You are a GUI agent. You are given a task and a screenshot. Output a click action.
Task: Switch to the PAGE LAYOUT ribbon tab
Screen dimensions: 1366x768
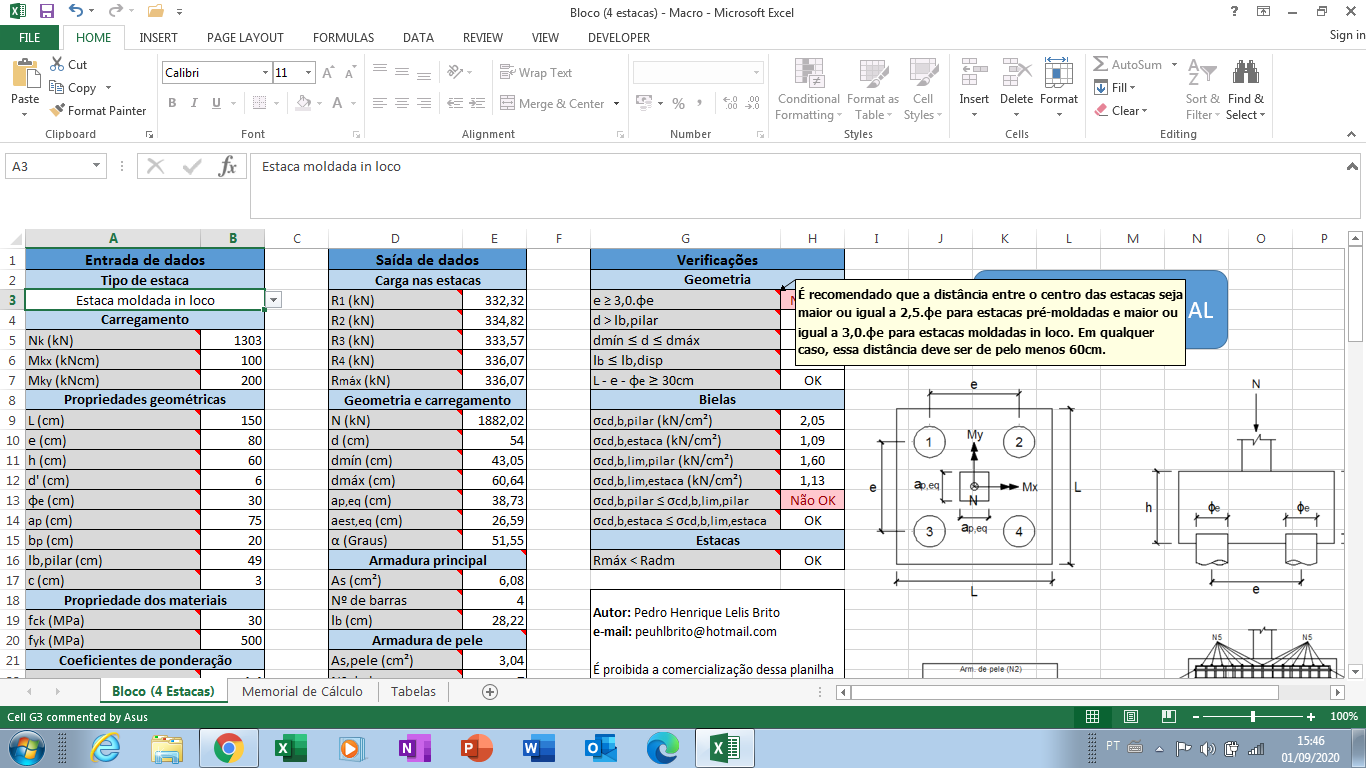click(x=245, y=37)
